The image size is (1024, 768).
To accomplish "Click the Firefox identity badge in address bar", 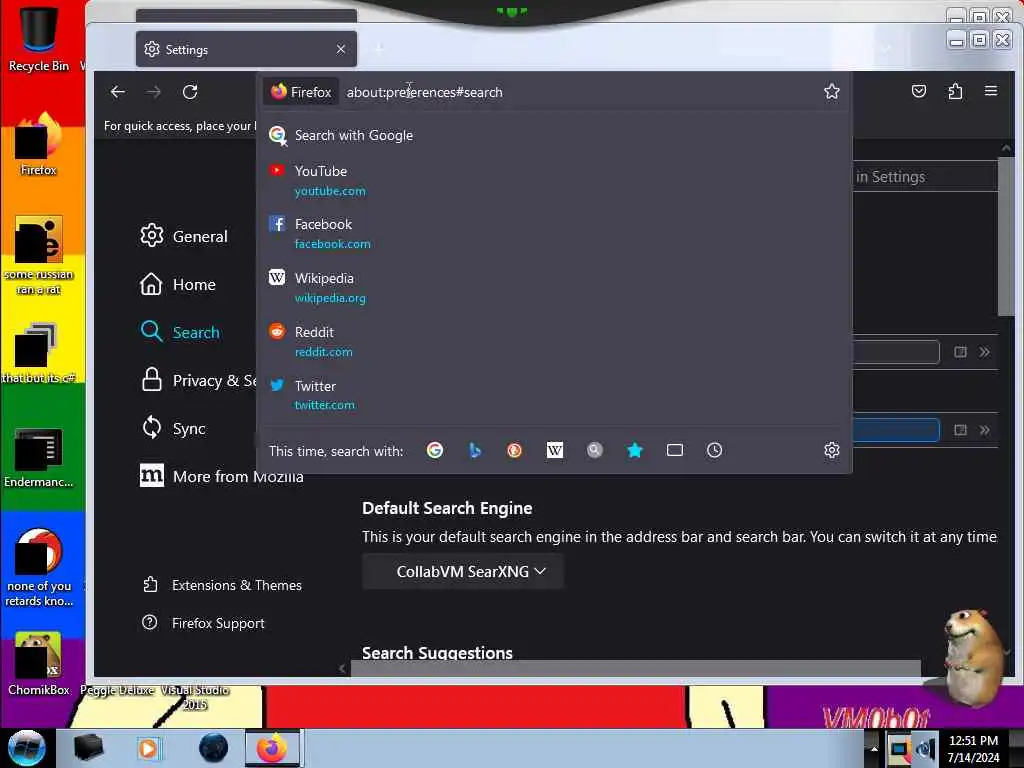I will click(302, 92).
